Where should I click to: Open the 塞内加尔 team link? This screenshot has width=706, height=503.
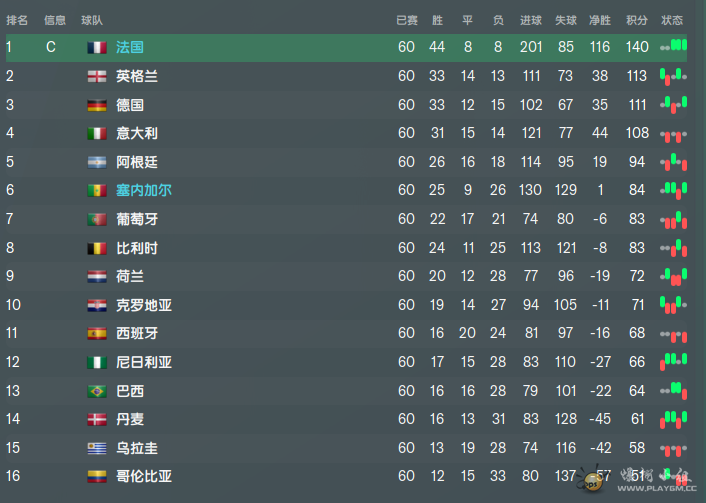(144, 190)
